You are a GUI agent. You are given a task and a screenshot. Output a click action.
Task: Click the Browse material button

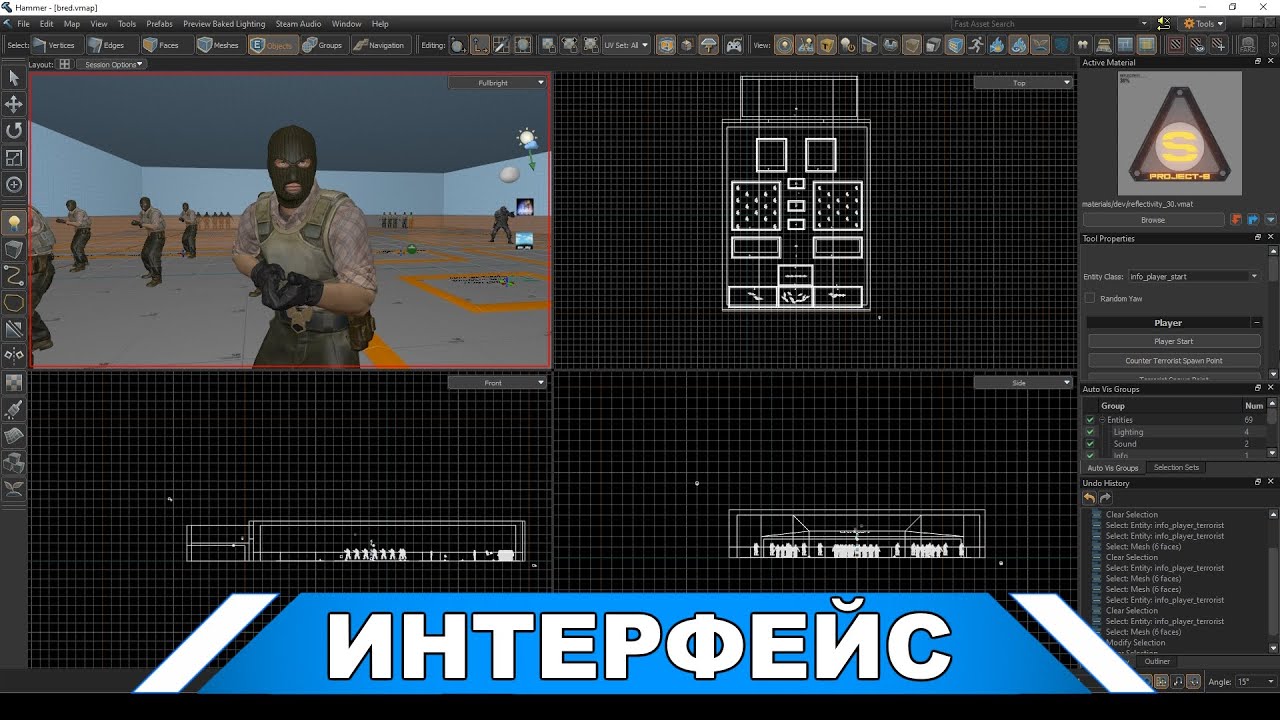coord(1153,219)
